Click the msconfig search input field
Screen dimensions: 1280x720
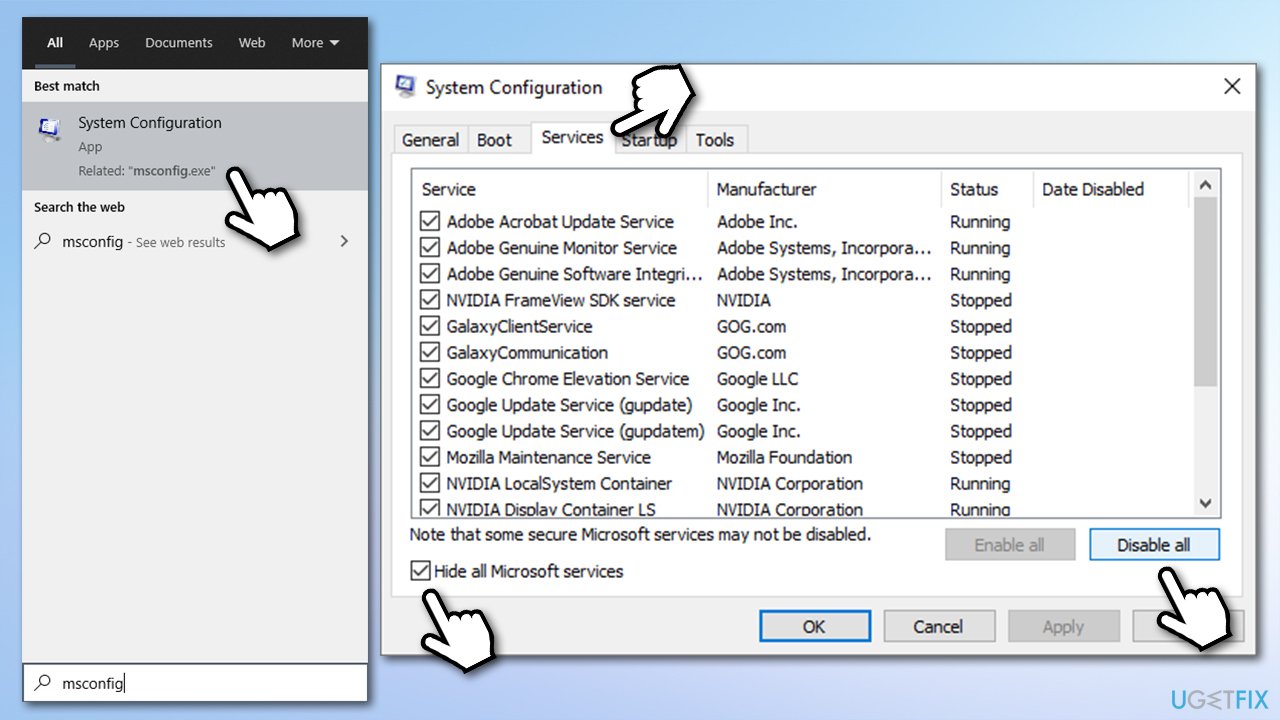pos(200,683)
